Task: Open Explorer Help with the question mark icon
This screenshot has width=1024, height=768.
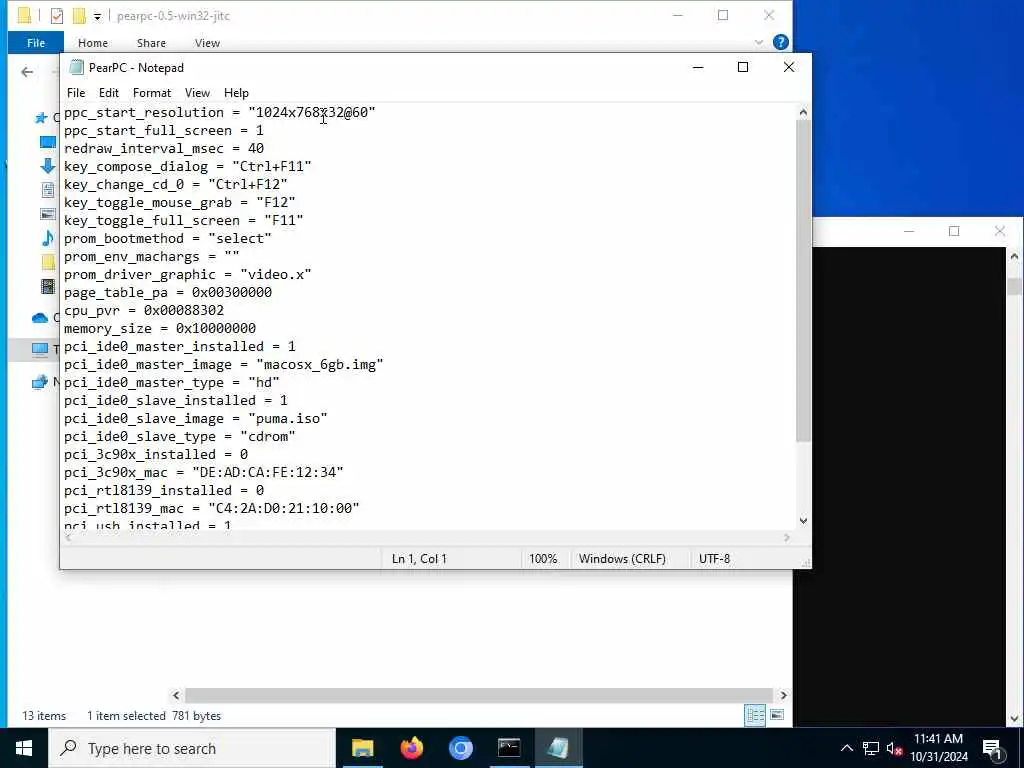Action: (x=780, y=42)
